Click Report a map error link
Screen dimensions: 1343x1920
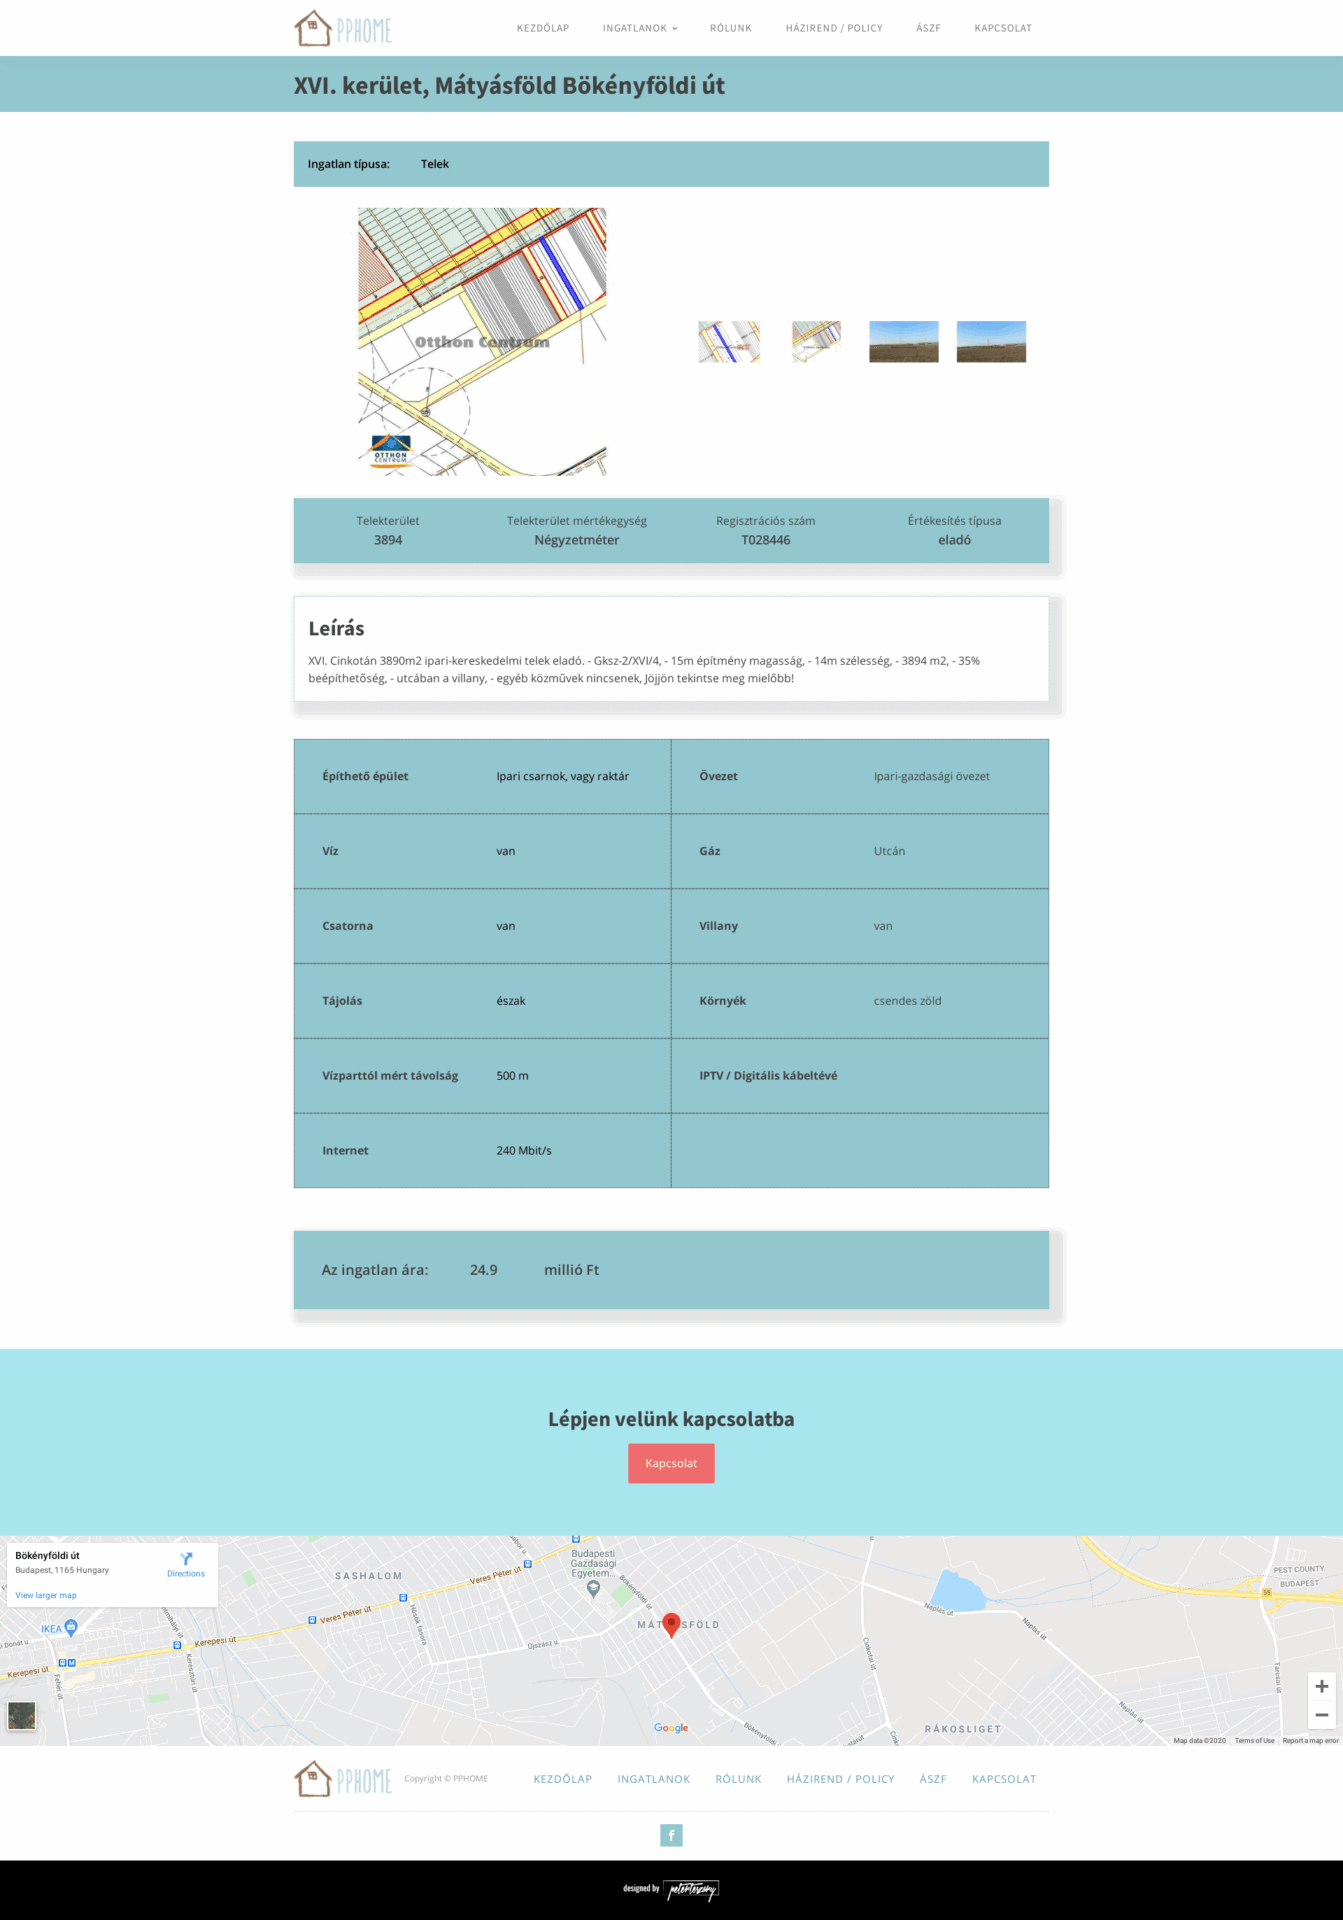point(1310,1741)
